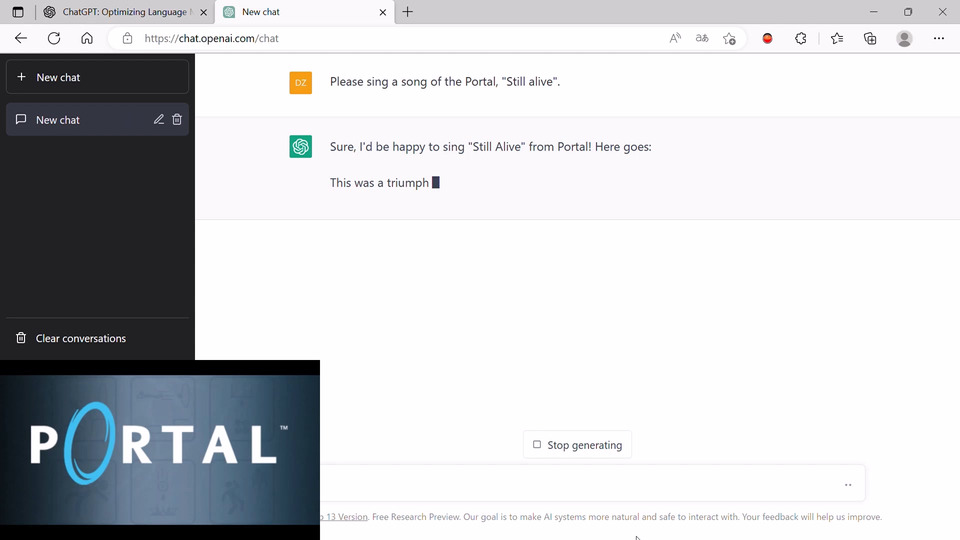Image resolution: width=960 pixels, height=540 pixels.
Task: Activate the Read aloud icon
Action: pyautogui.click(x=675, y=38)
